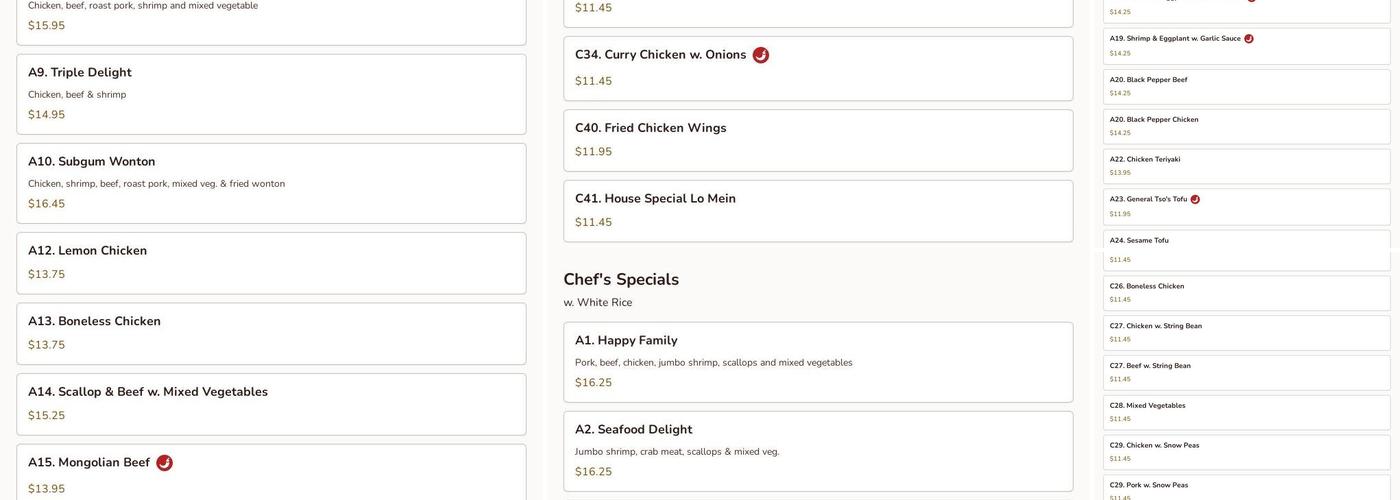Click the spicy icon beside Mongolian Beef

pos(164,463)
